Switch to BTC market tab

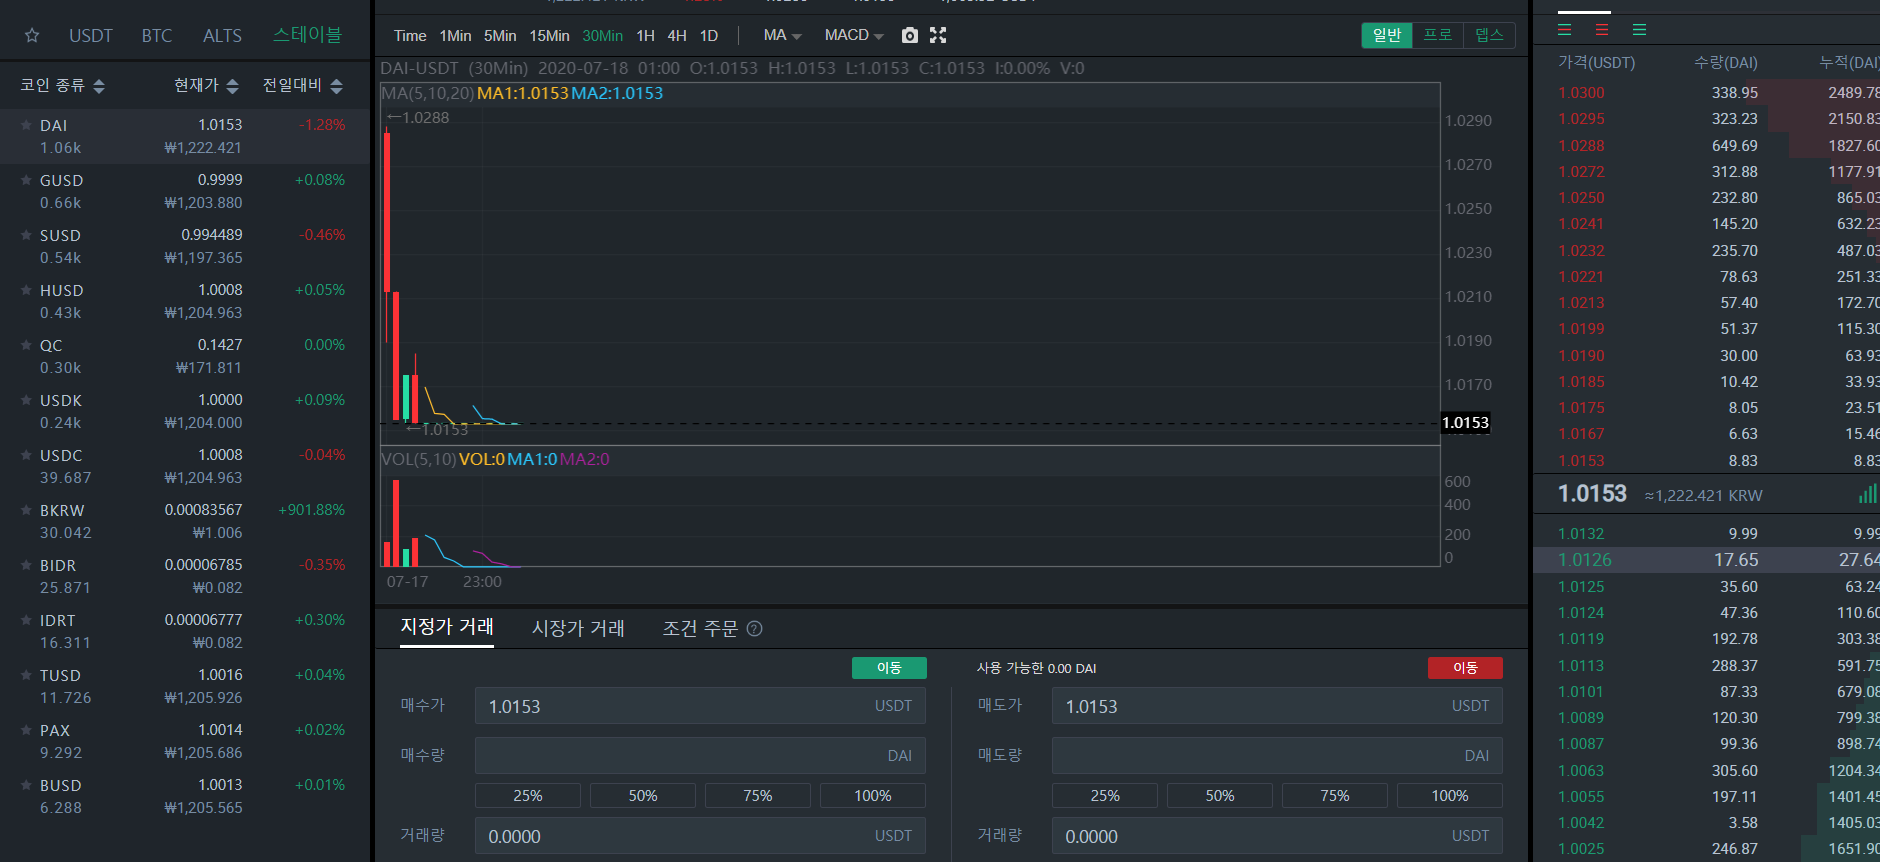coord(157,36)
